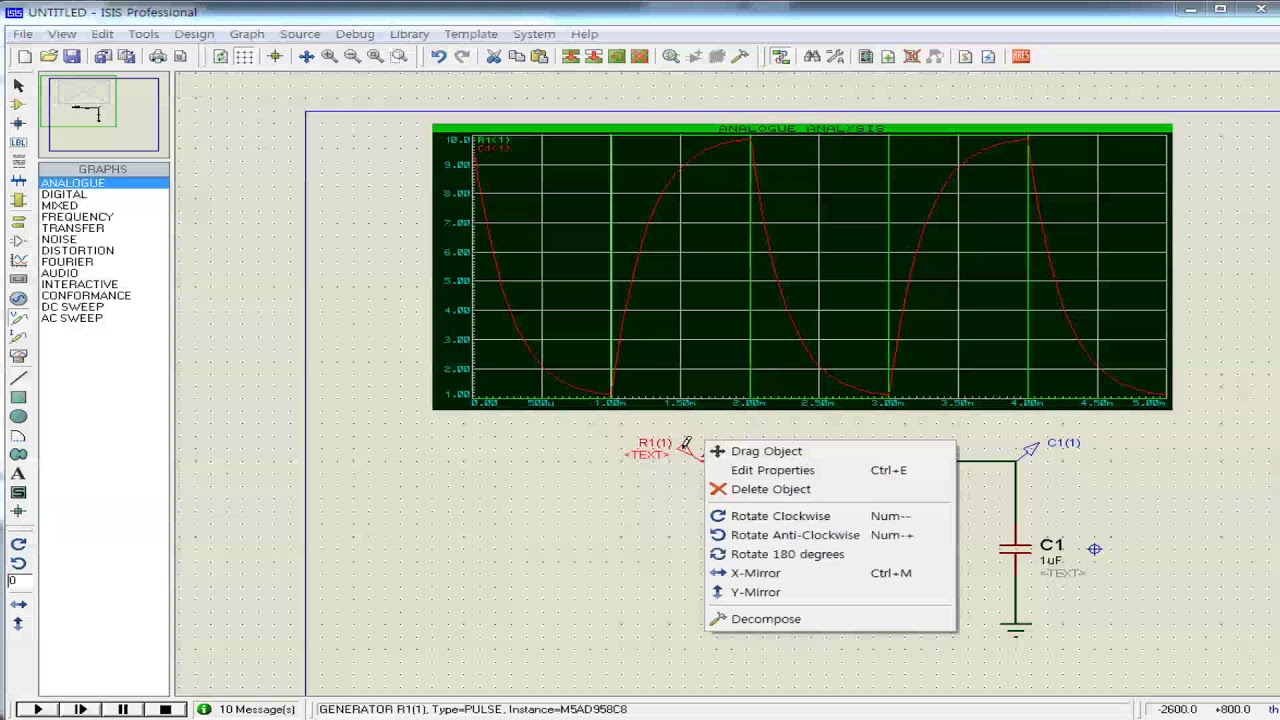Open a design with the folder icon
This screenshot has height=720, width=1280.
[48, 57]
